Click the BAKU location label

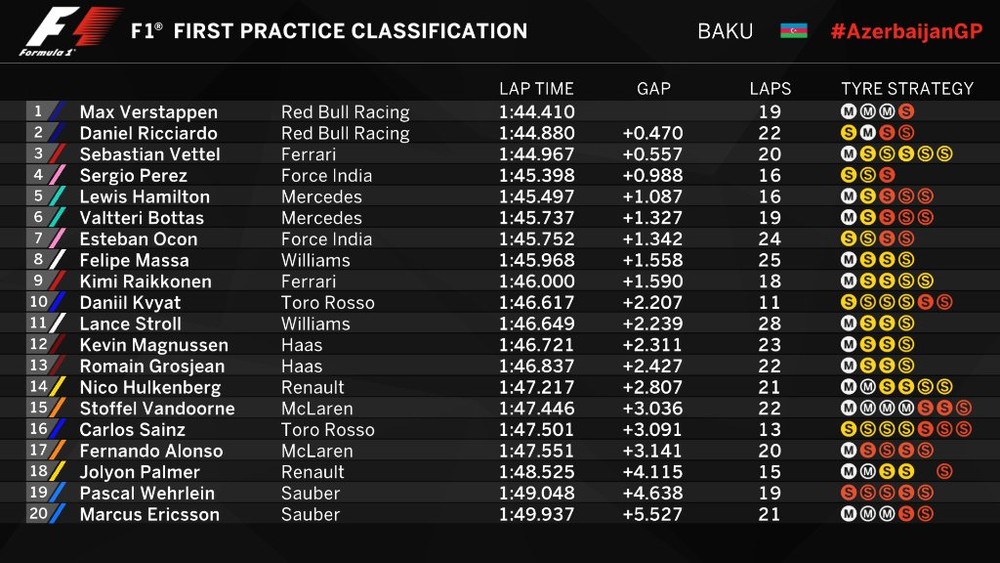click(725, 31)
